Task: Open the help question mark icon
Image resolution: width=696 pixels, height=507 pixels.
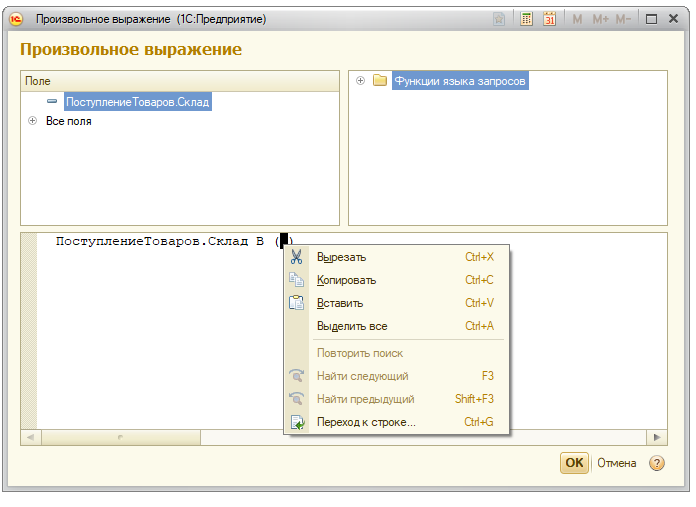Action: (656, 463)
